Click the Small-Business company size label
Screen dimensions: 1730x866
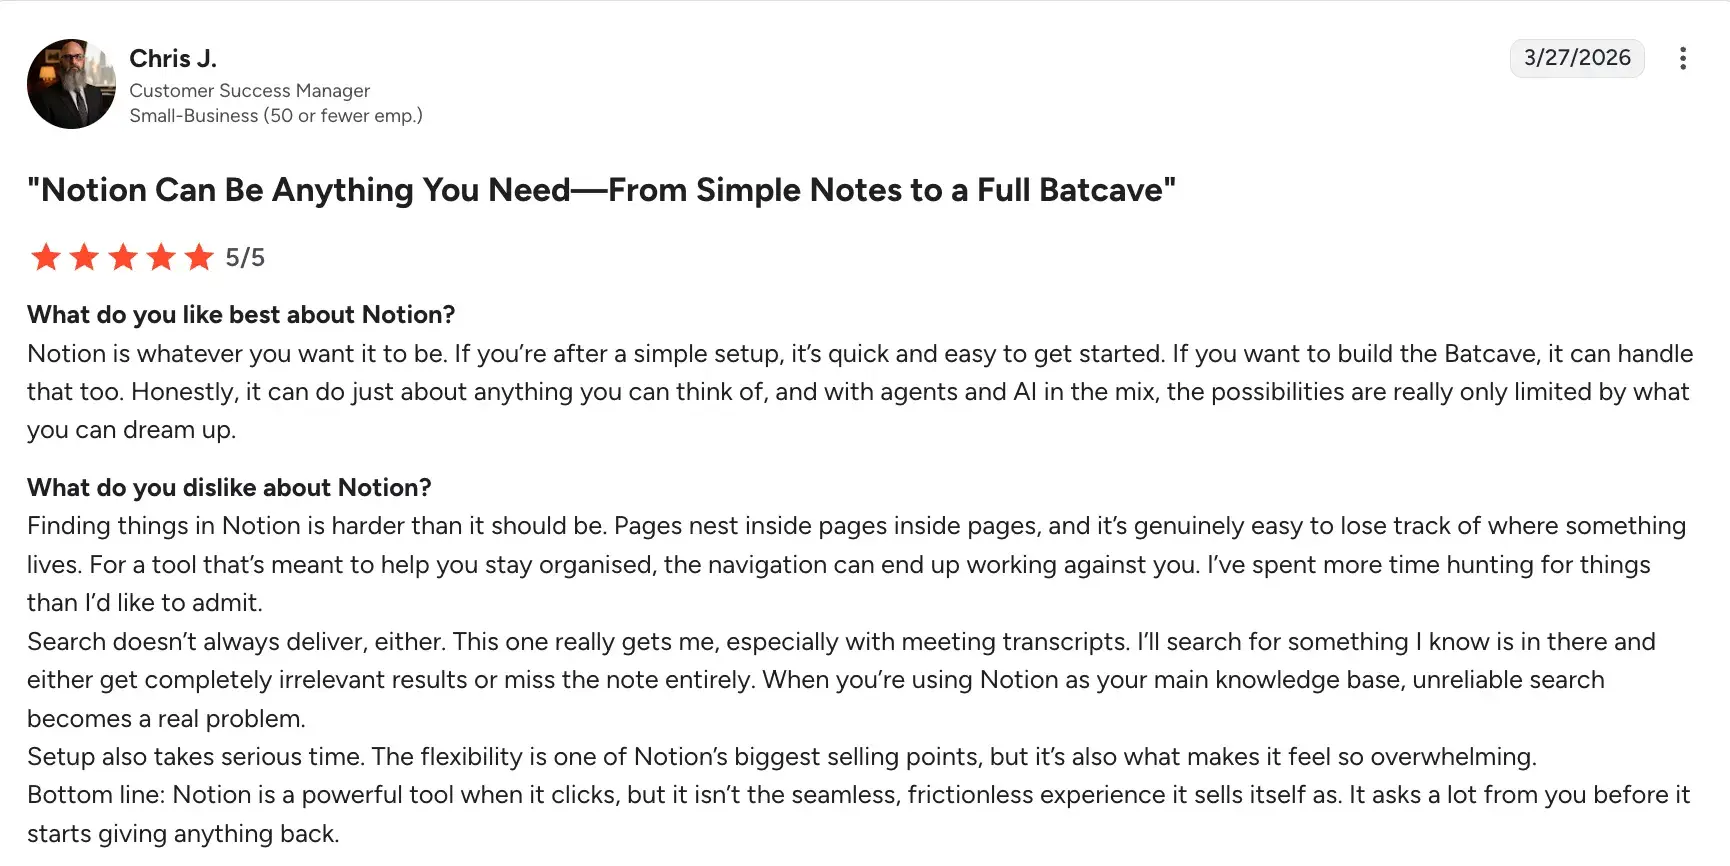(275, 116)
